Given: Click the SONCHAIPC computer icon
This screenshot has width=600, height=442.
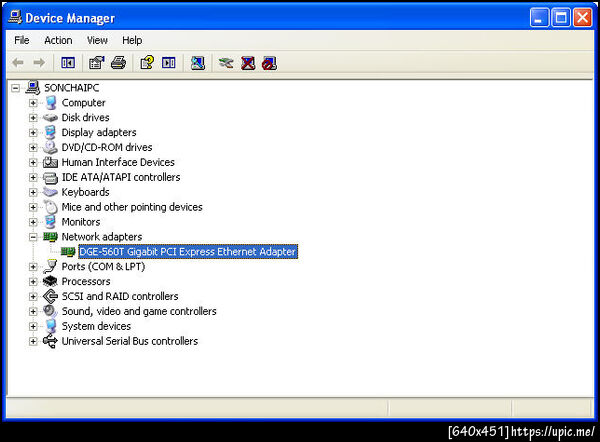Looking at the screenshot, I should pyautogui.click(x=33, y=88).
